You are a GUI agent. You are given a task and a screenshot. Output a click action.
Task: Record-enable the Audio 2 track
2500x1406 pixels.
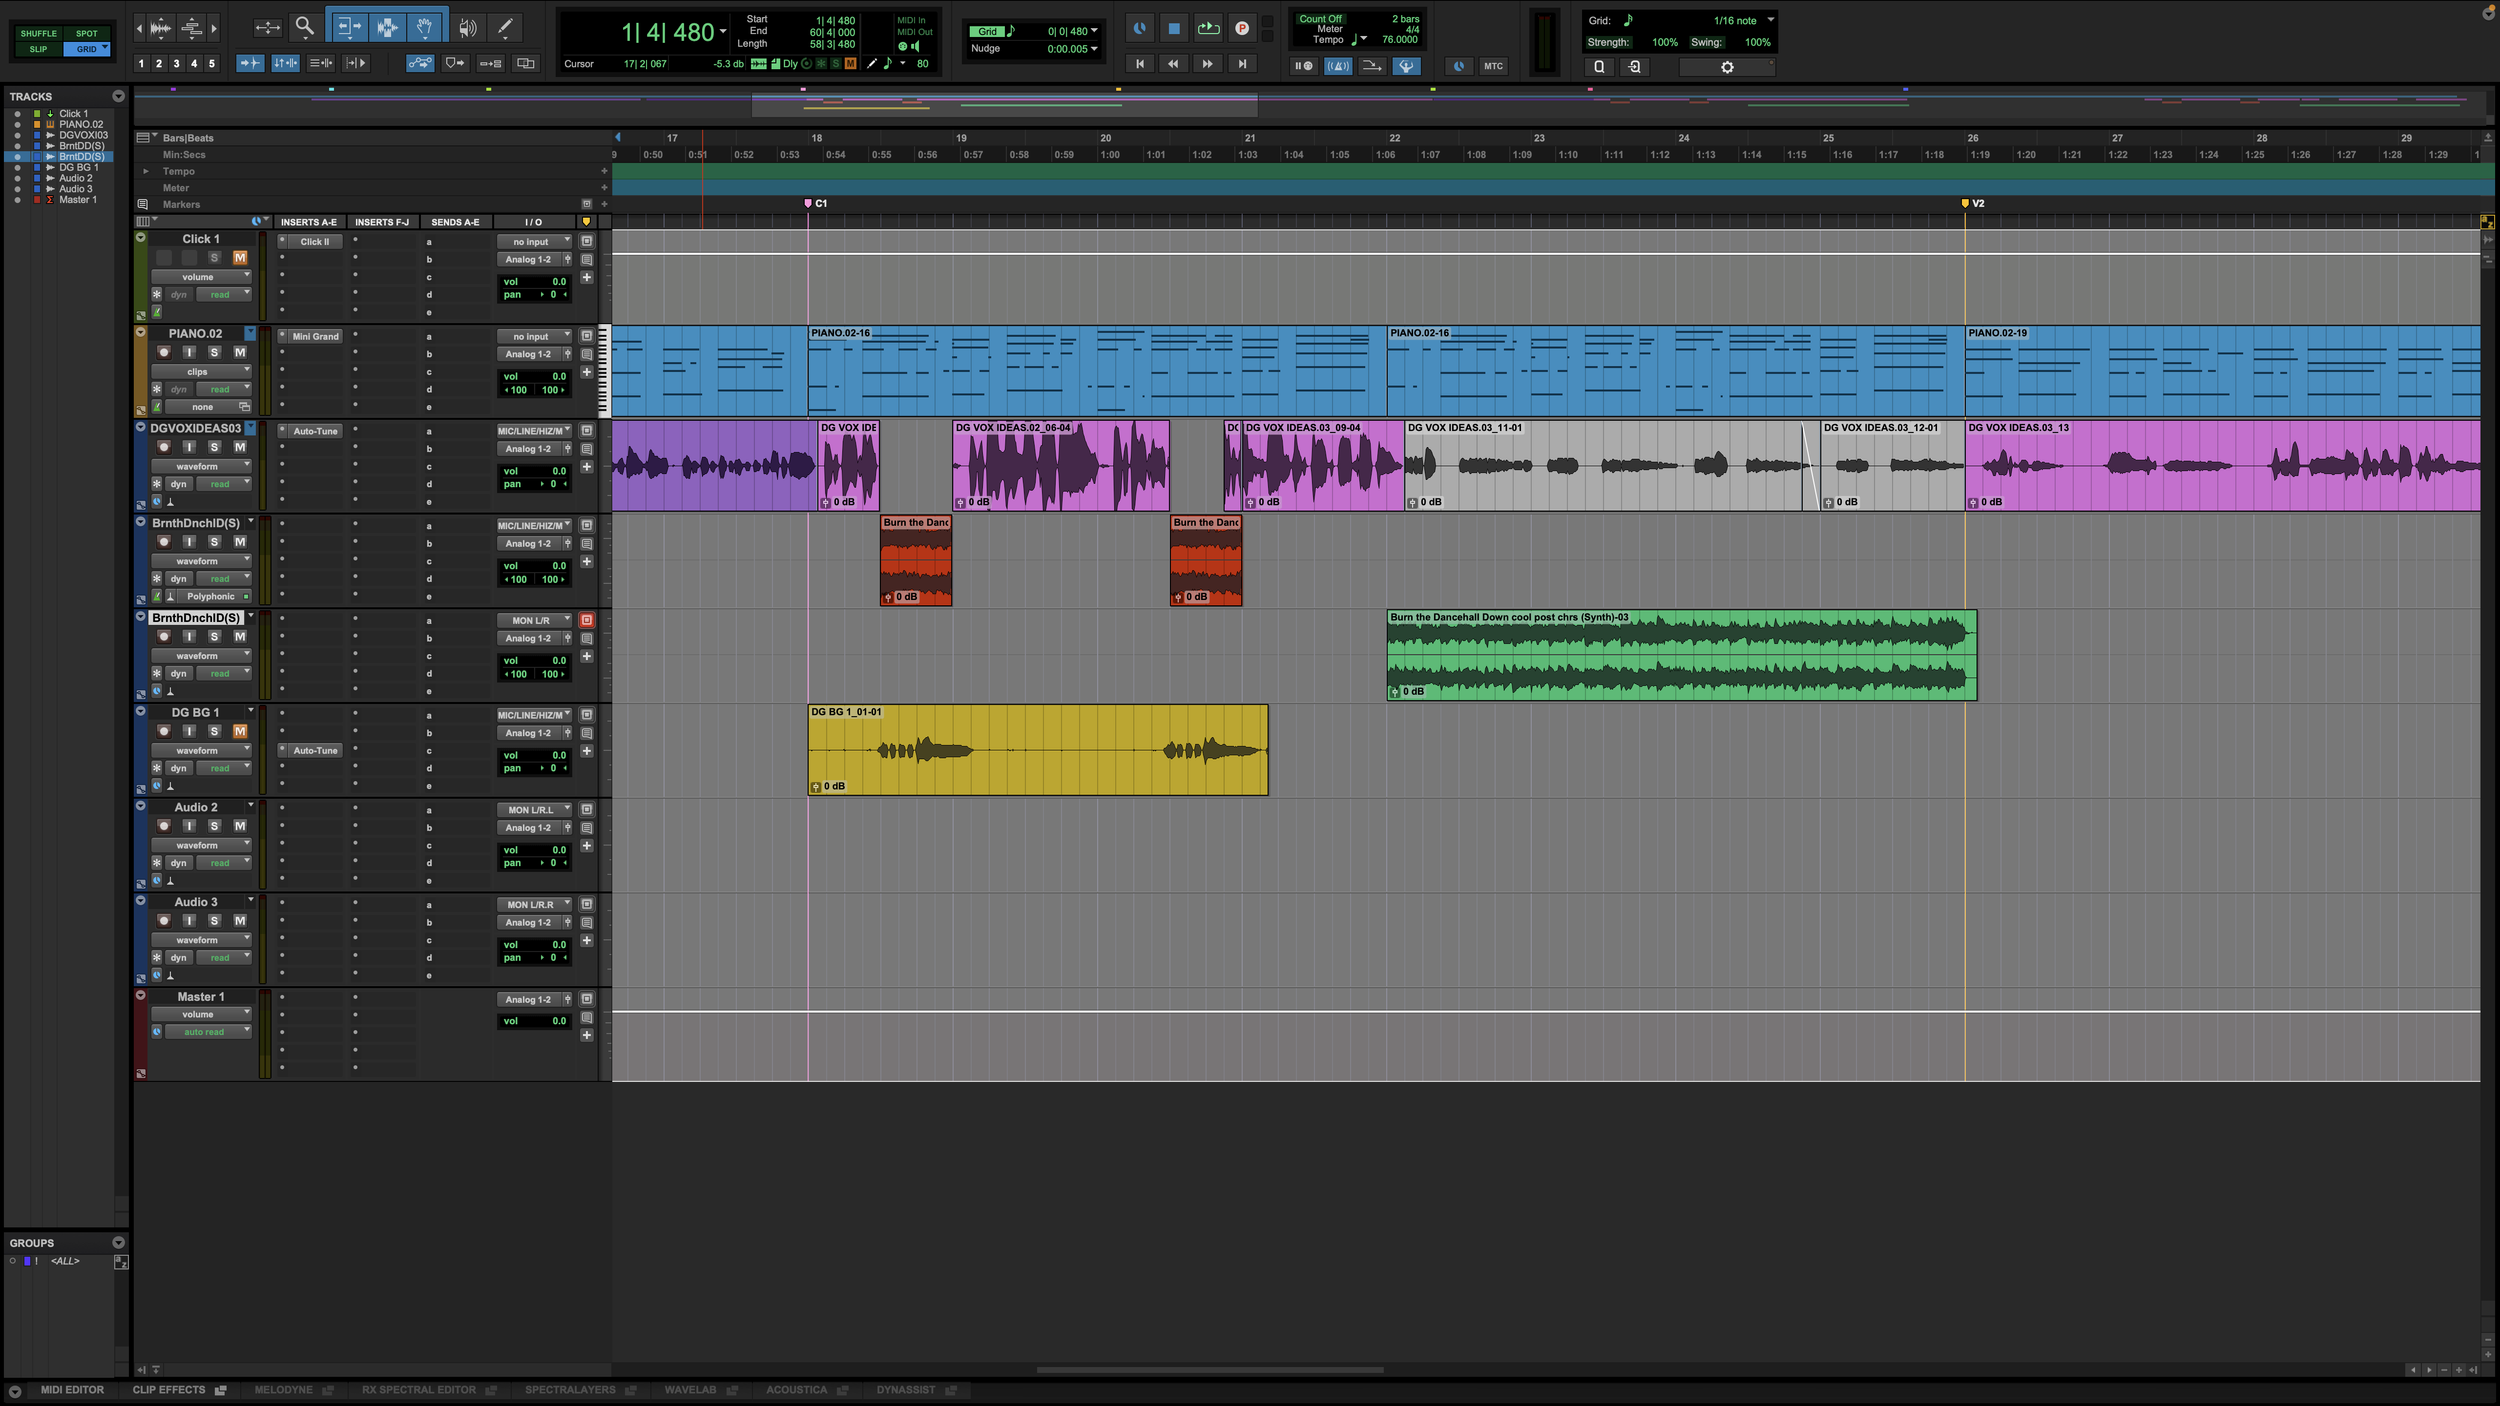point(164,826)
